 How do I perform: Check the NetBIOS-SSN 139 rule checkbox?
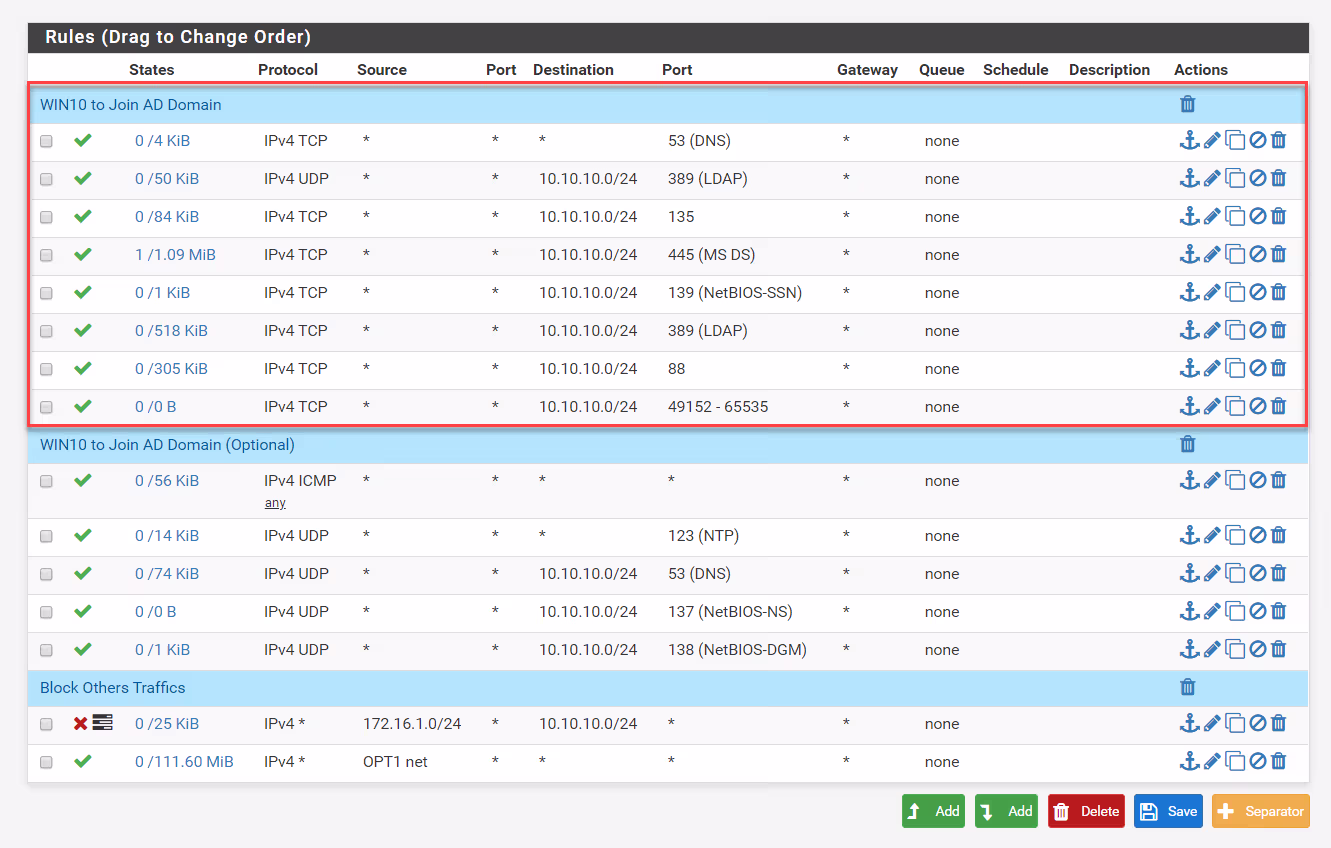pyautogui.click(x=45, y=293)
